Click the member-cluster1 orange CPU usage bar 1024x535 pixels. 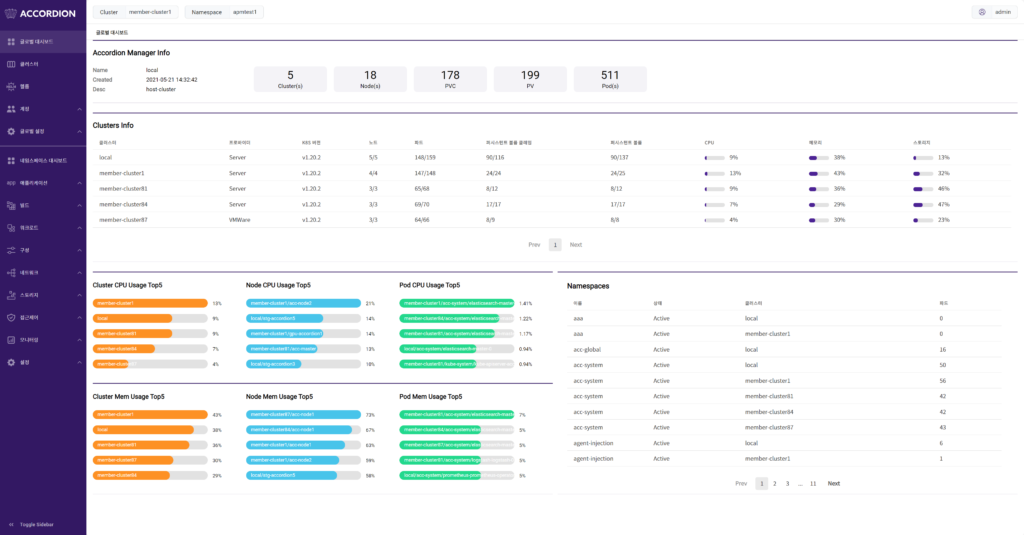point(150,303)
